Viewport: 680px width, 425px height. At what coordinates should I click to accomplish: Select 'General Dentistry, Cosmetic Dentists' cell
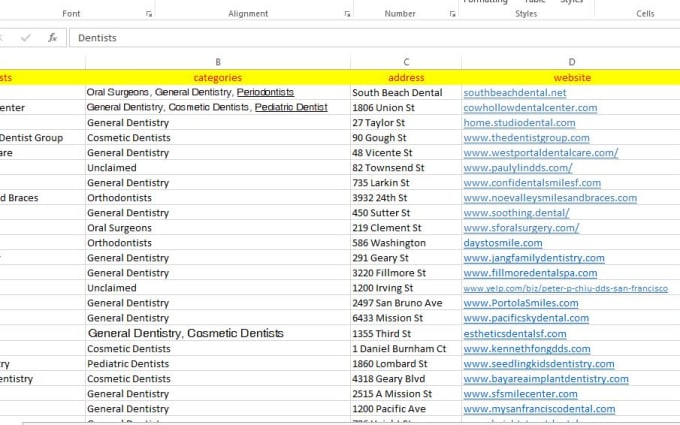218,333
